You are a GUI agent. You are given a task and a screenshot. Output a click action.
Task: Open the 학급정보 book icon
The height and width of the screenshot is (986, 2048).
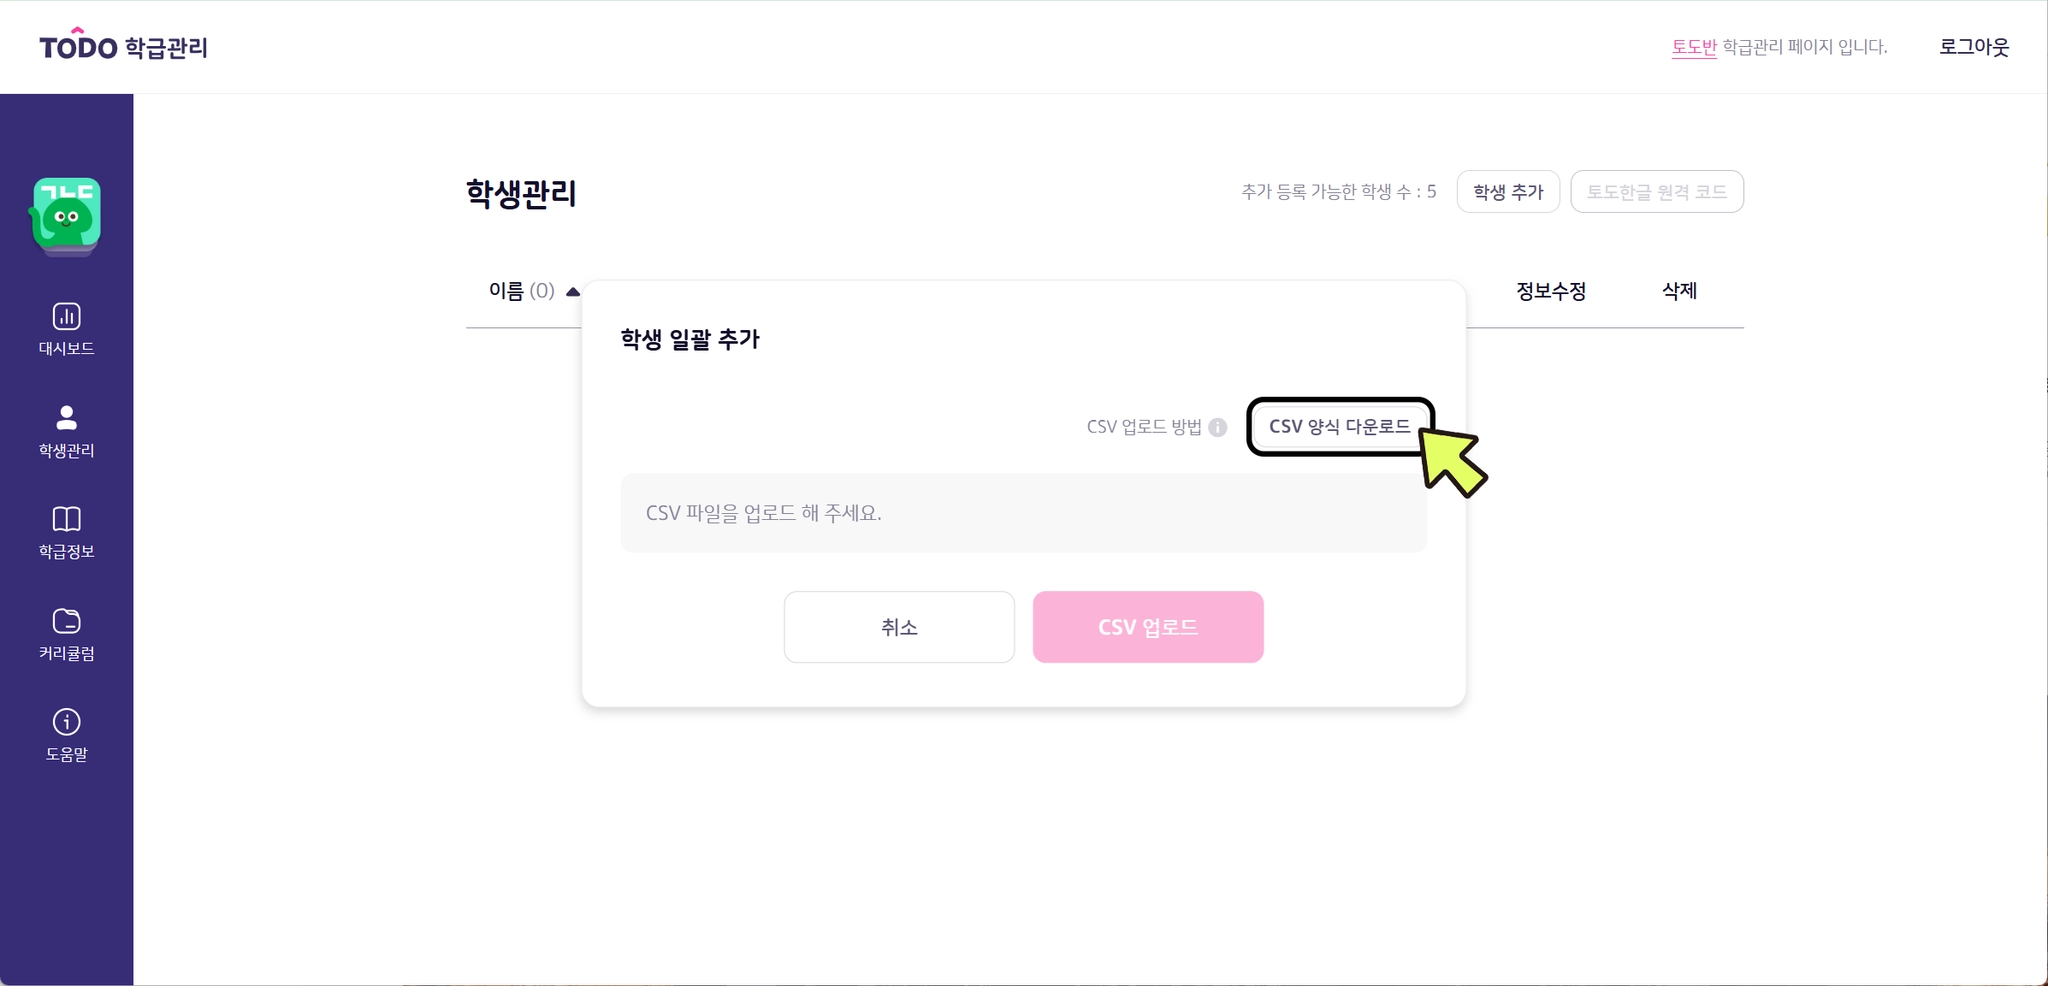coord(66,519)
